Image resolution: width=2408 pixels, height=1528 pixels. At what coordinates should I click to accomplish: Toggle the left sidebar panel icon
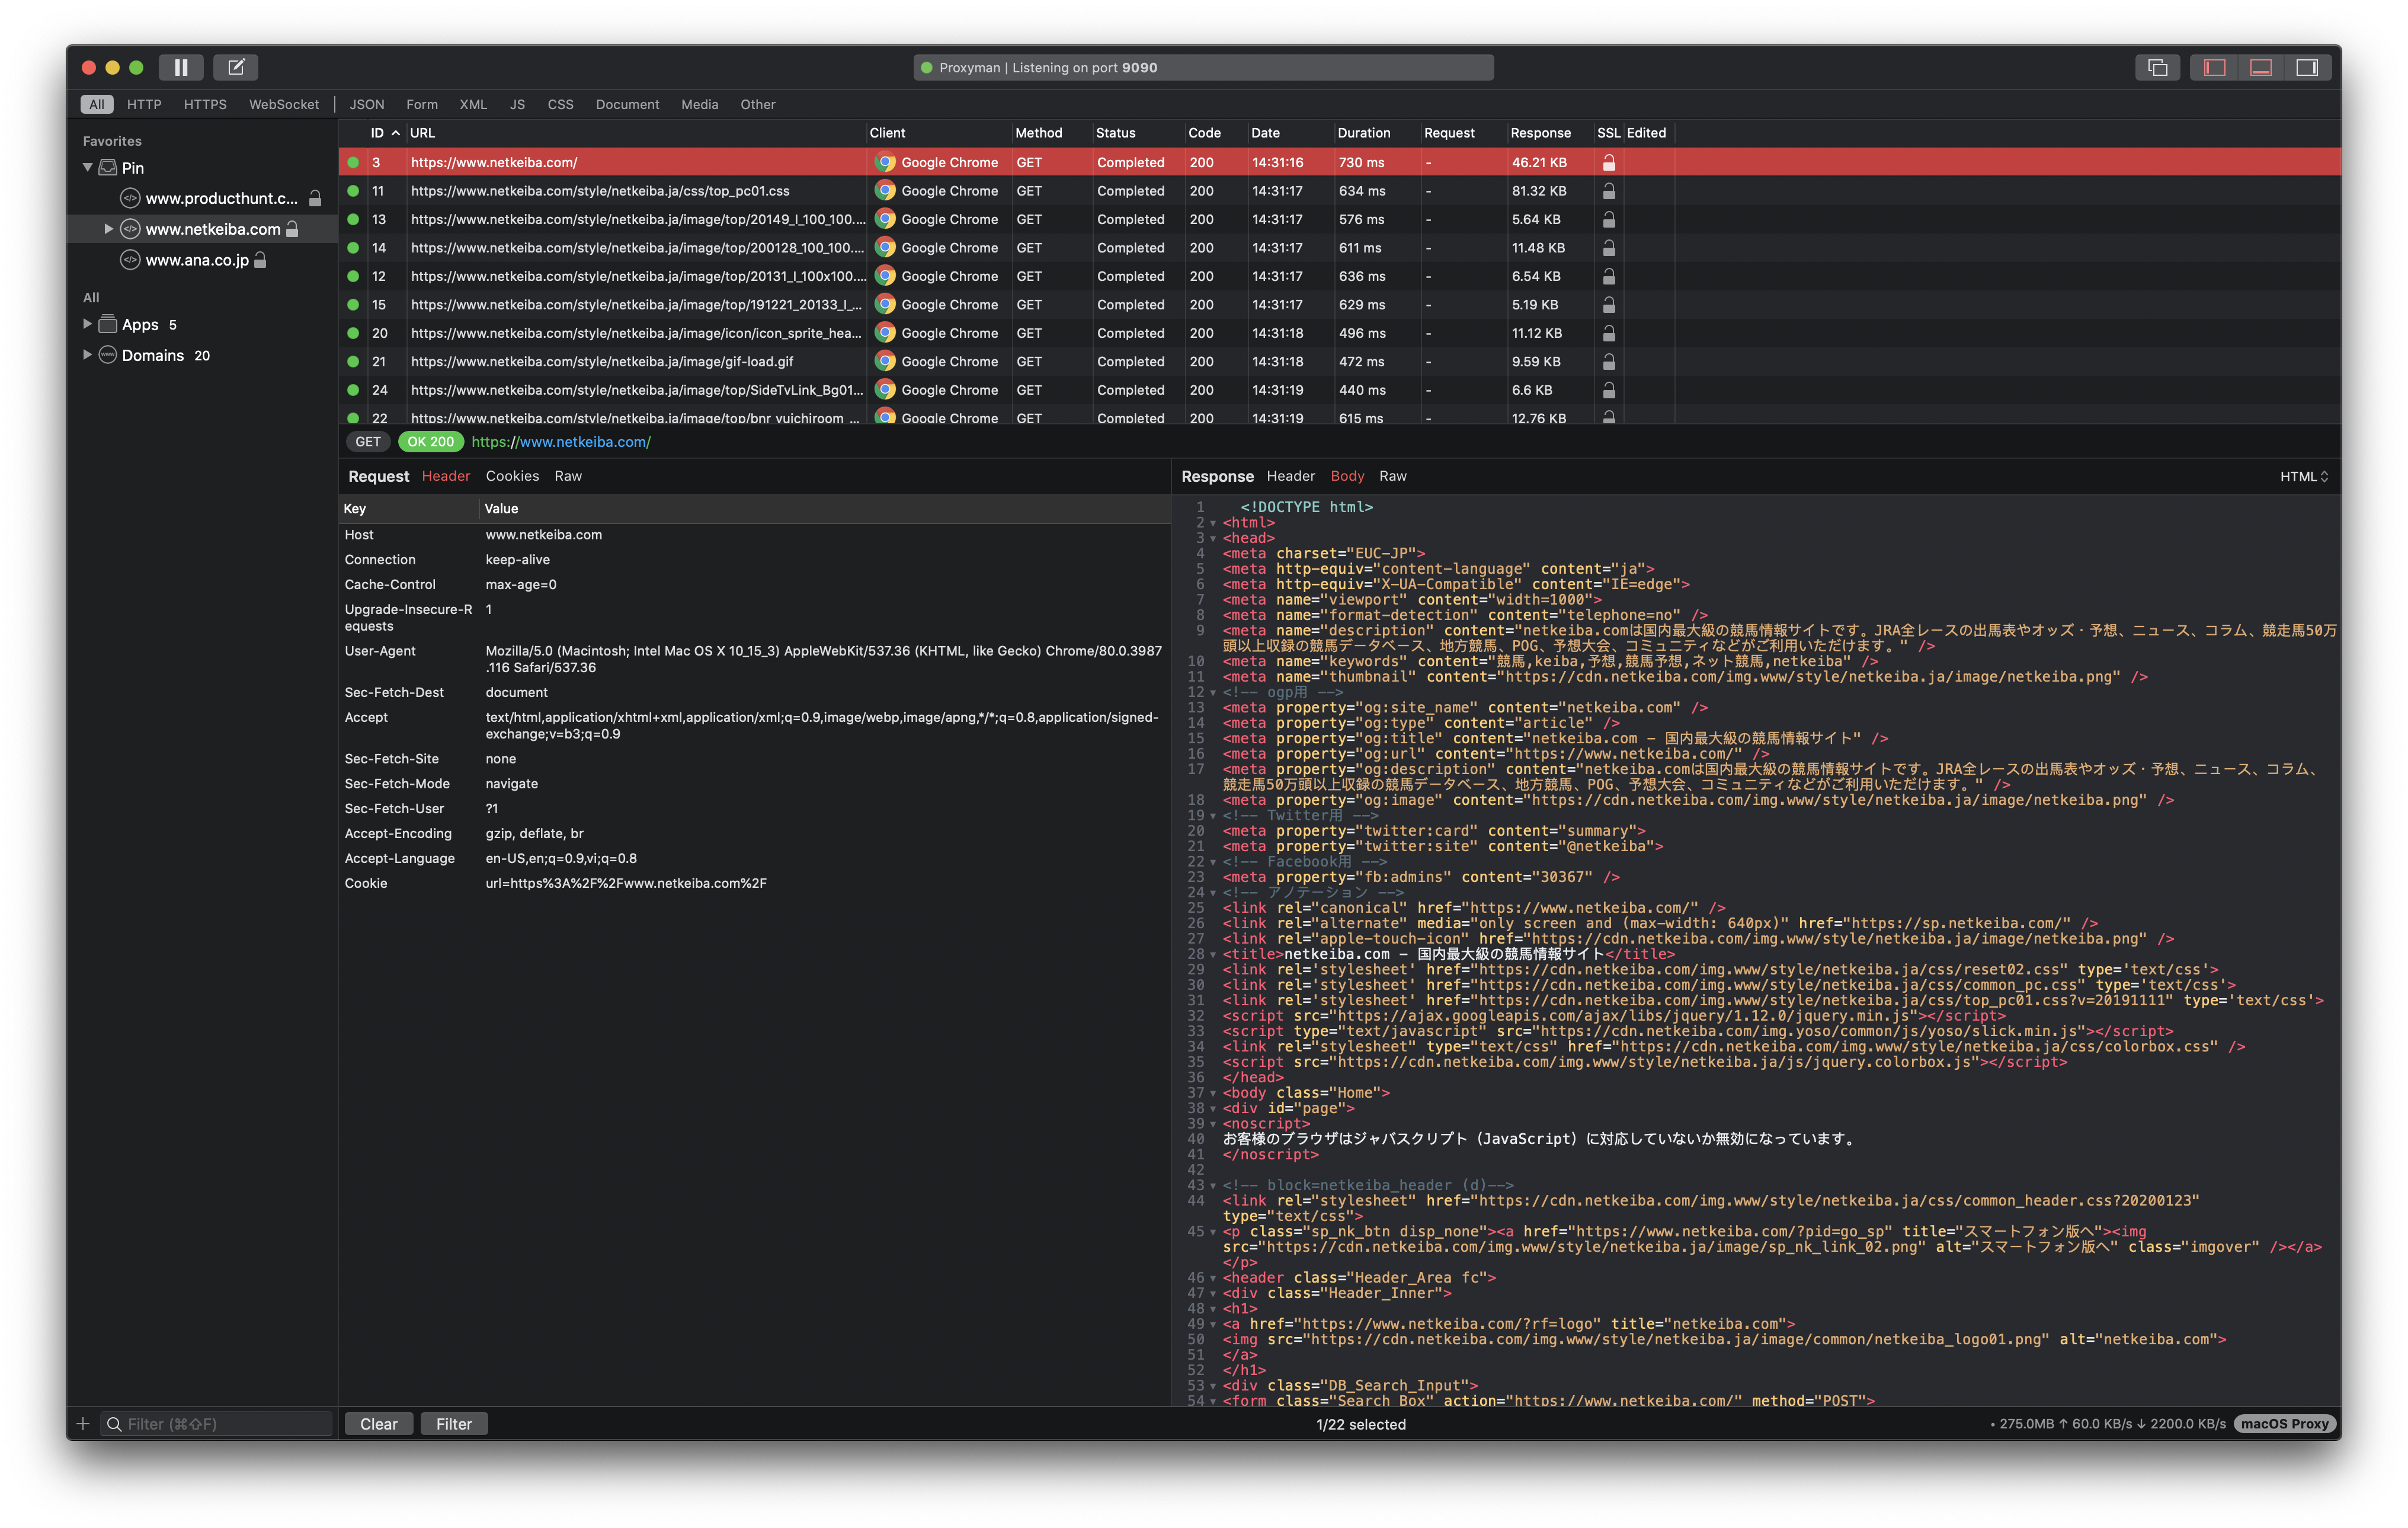pos(2214,67)
